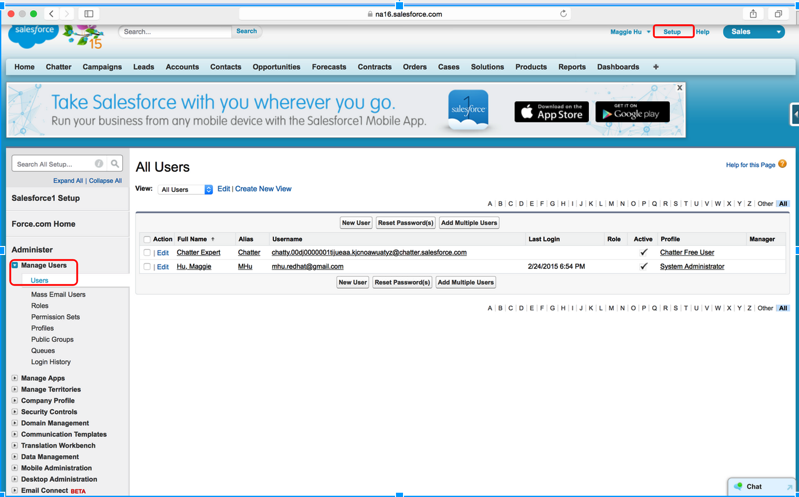The width and height of the screenshot is (799, 497).
Task: Click setup search magnifier icon
Action: [115, 164]
